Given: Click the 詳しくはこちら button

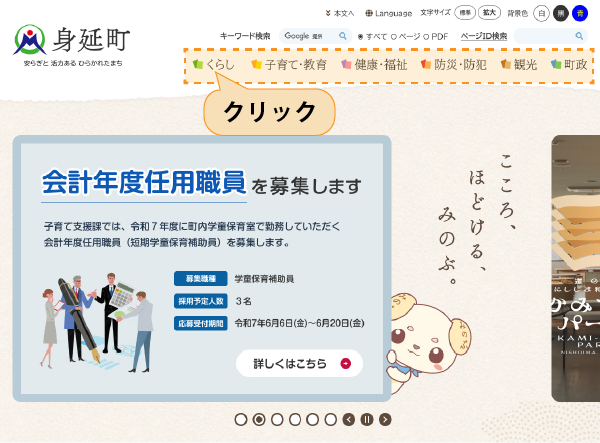Looking at the screenshot, I should click(x=299, y=363).
